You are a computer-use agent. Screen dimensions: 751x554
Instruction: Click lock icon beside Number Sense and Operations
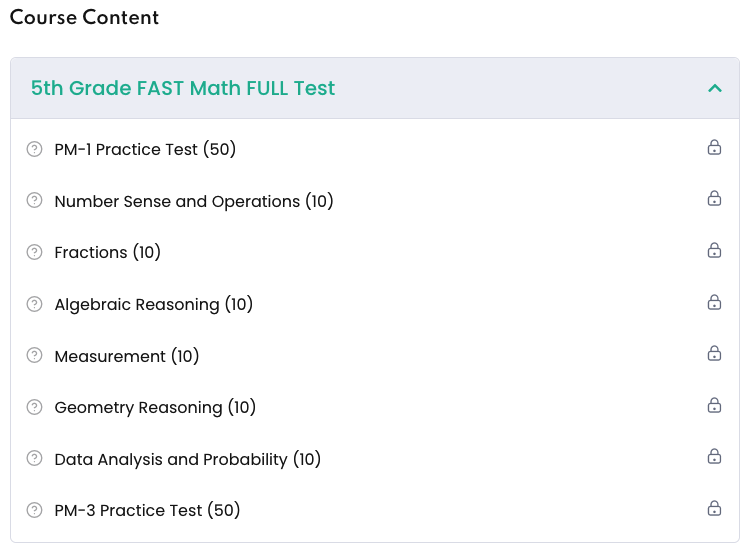(x=714, y=199)
